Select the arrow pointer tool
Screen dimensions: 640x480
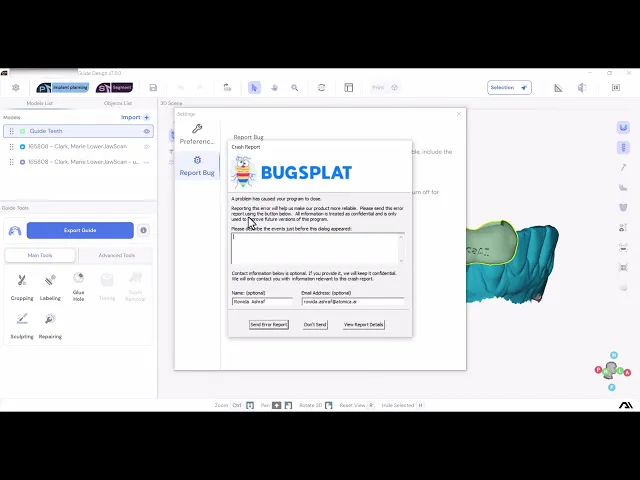click(x=254, y=88)
